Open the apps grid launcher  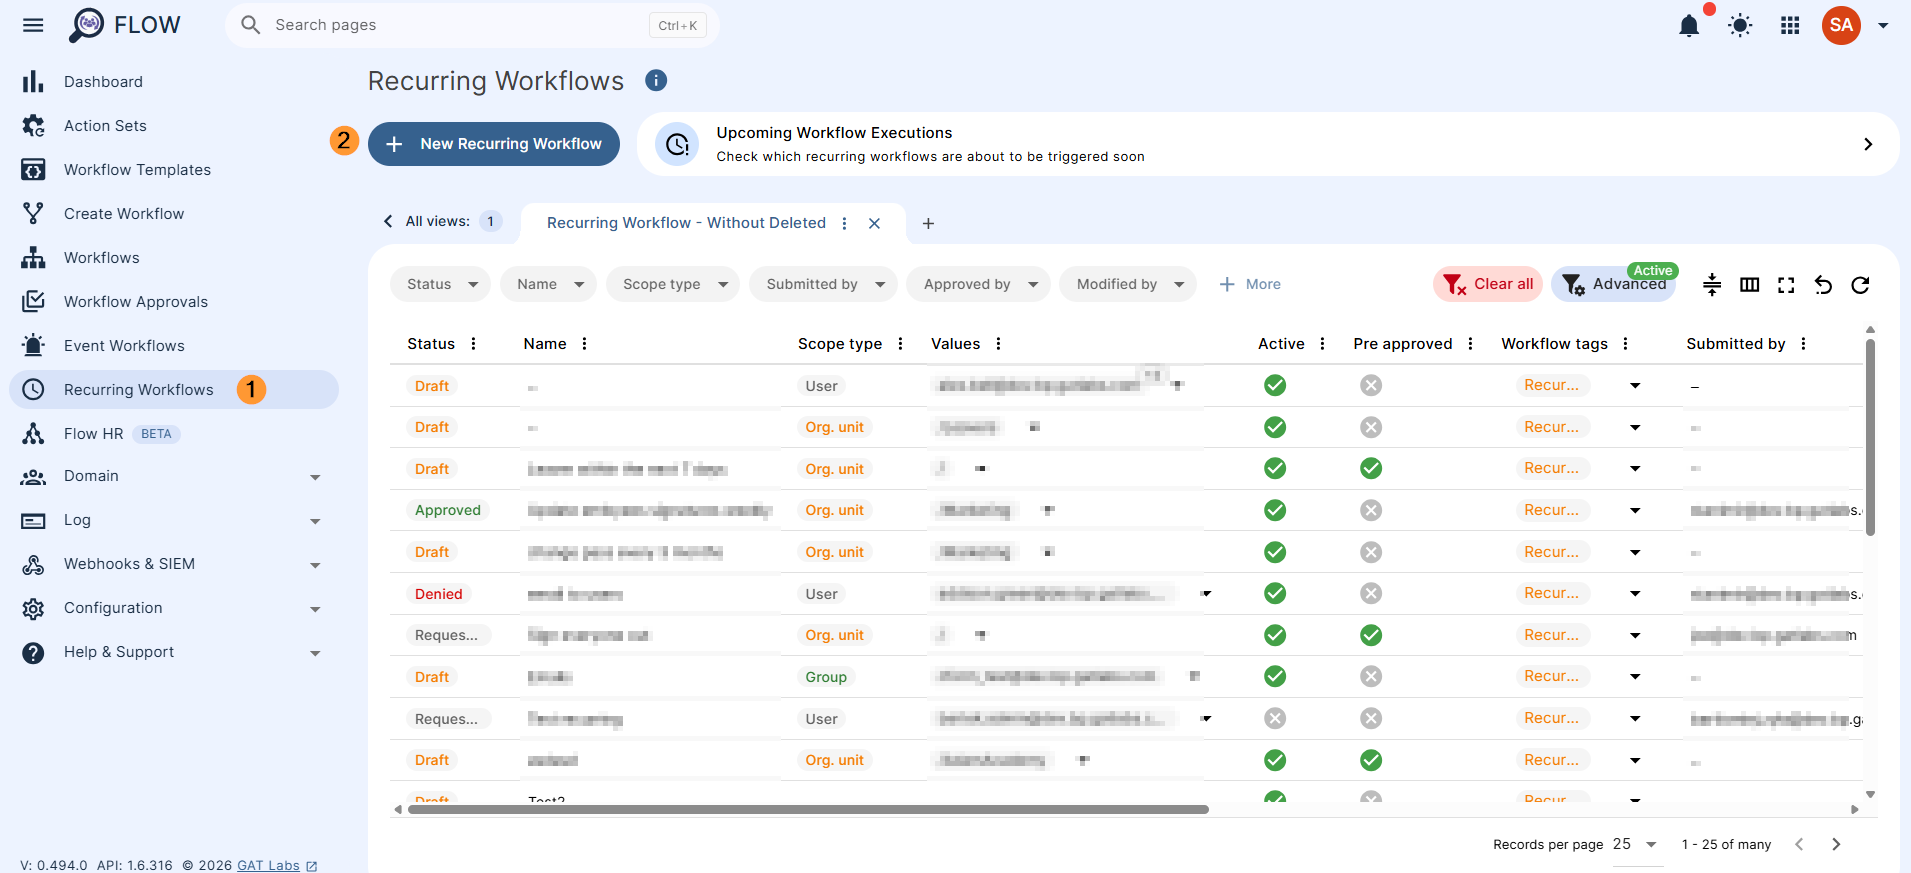click(1790, 25)
